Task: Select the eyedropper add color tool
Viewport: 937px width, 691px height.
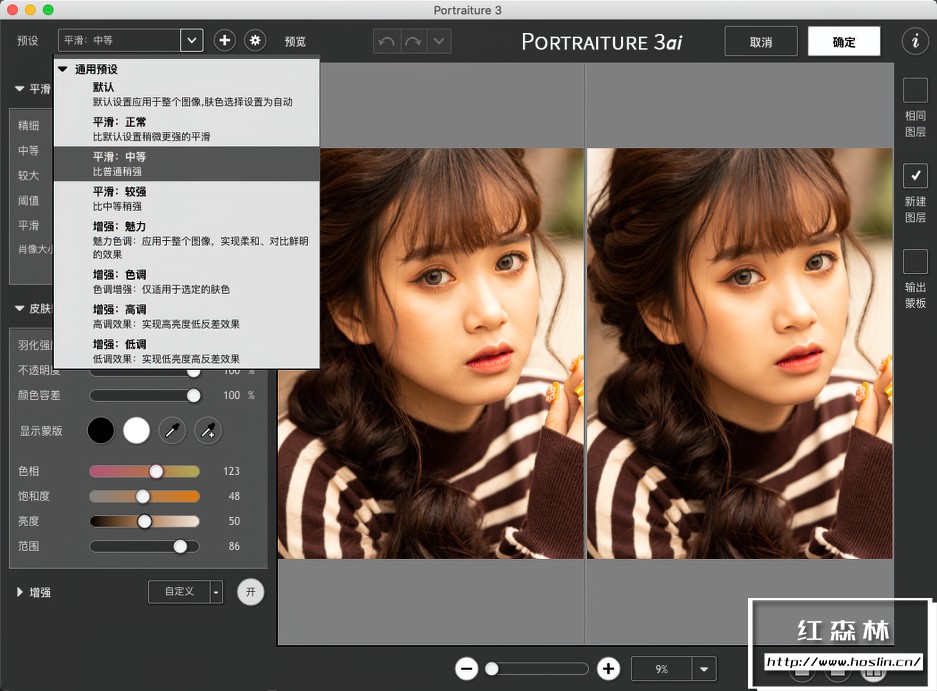Action: click(x=208, y=430)
